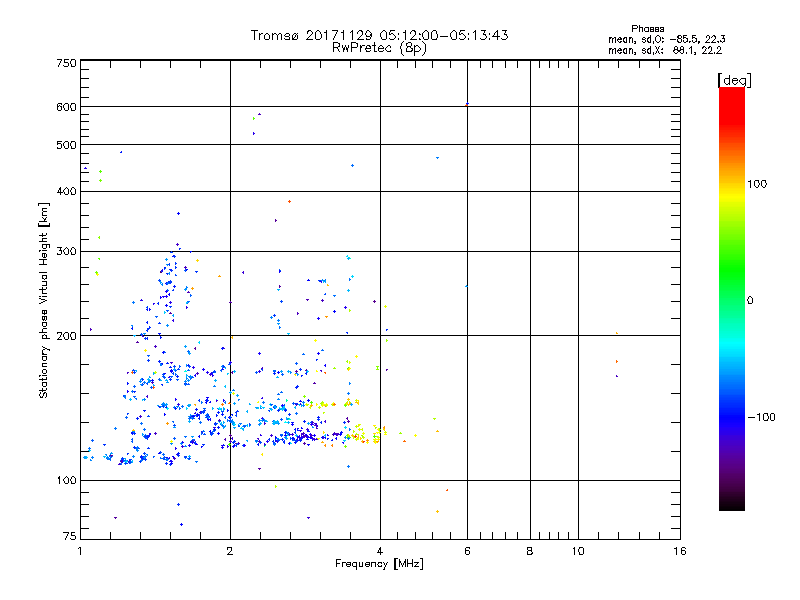The height and width of the screenshot is (600, 800).
Task: Click the frequency axis tick label "2"
Action: coord(230,551)
